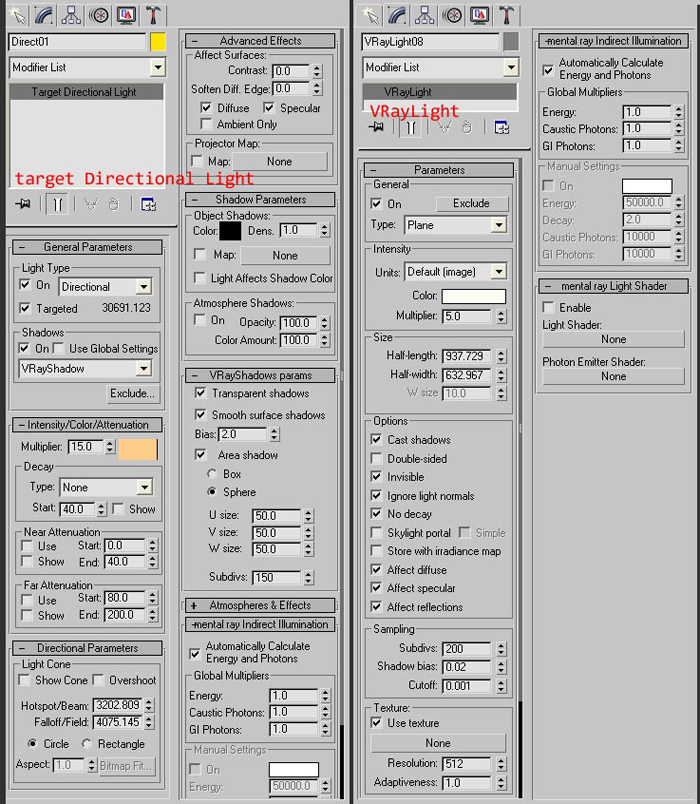Screen dimensions: 700x804
Task: Open the Utilities hammer tab in VRayLight08 panel
Action: point(506,14)
